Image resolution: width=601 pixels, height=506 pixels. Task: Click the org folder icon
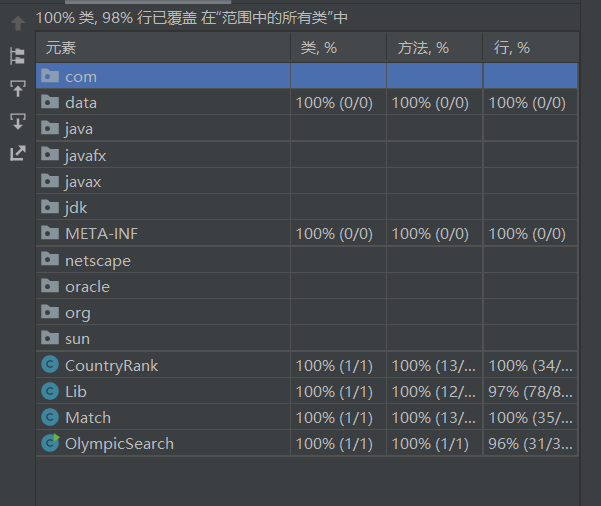pyautogui.click(x=50, y=312)
